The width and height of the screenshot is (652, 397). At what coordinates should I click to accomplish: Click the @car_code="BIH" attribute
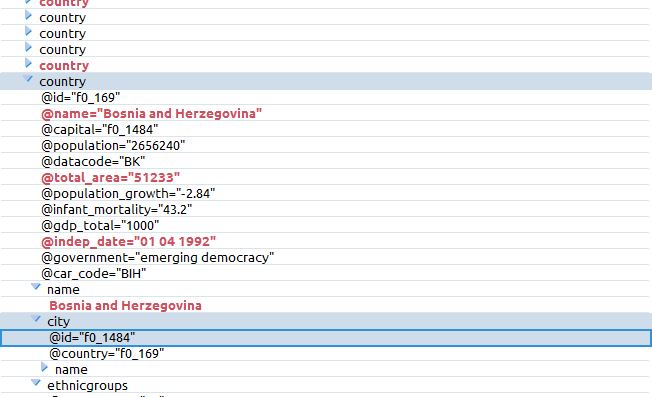pyautogui.click(x=94, y=274)
